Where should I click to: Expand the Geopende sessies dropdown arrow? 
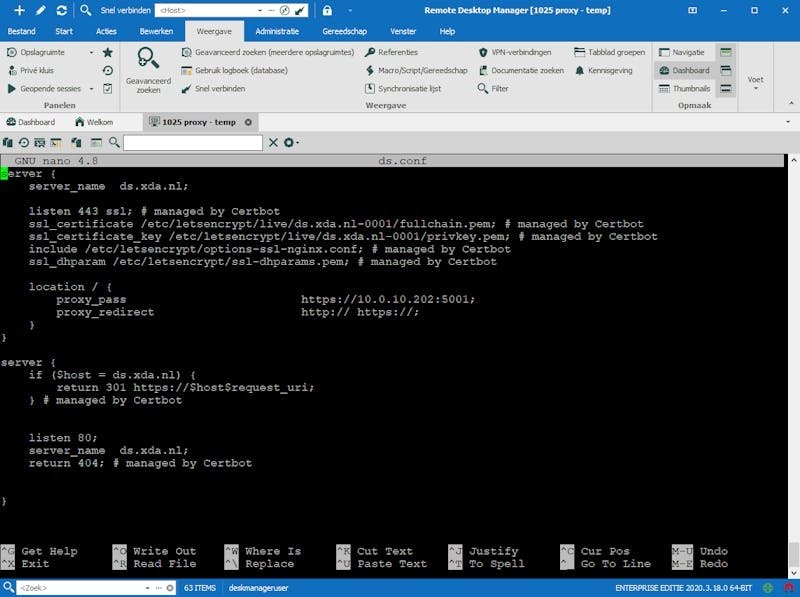[92, 89]
